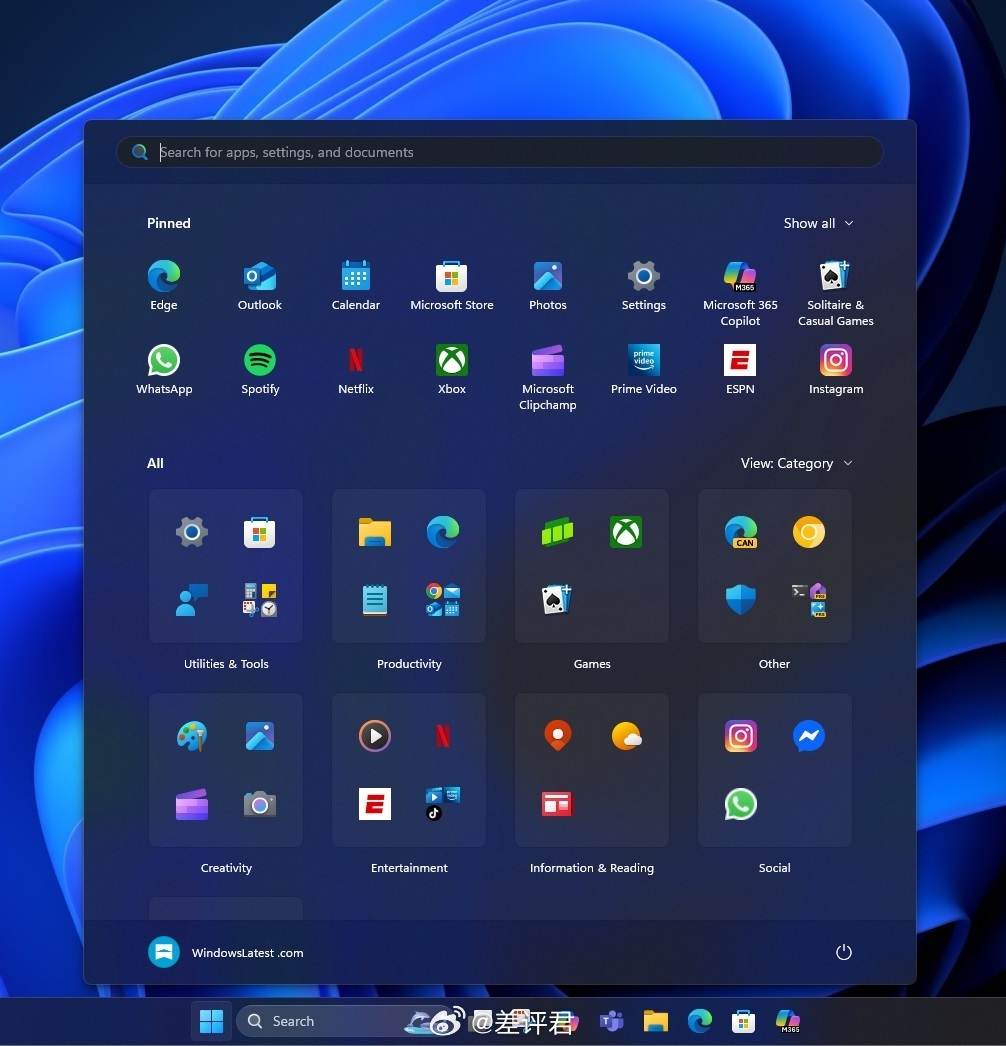Open ESPN in the Entertainment category
The height and width of the screenshot is (1046, 1006).
[375, 804]
